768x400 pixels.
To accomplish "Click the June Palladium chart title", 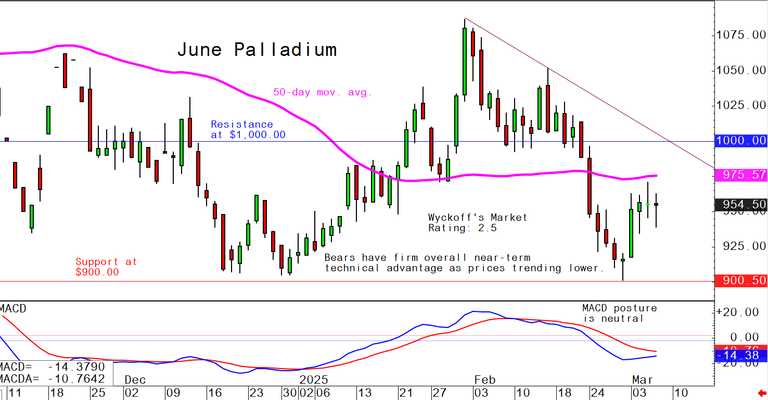I will coord(257,50).
